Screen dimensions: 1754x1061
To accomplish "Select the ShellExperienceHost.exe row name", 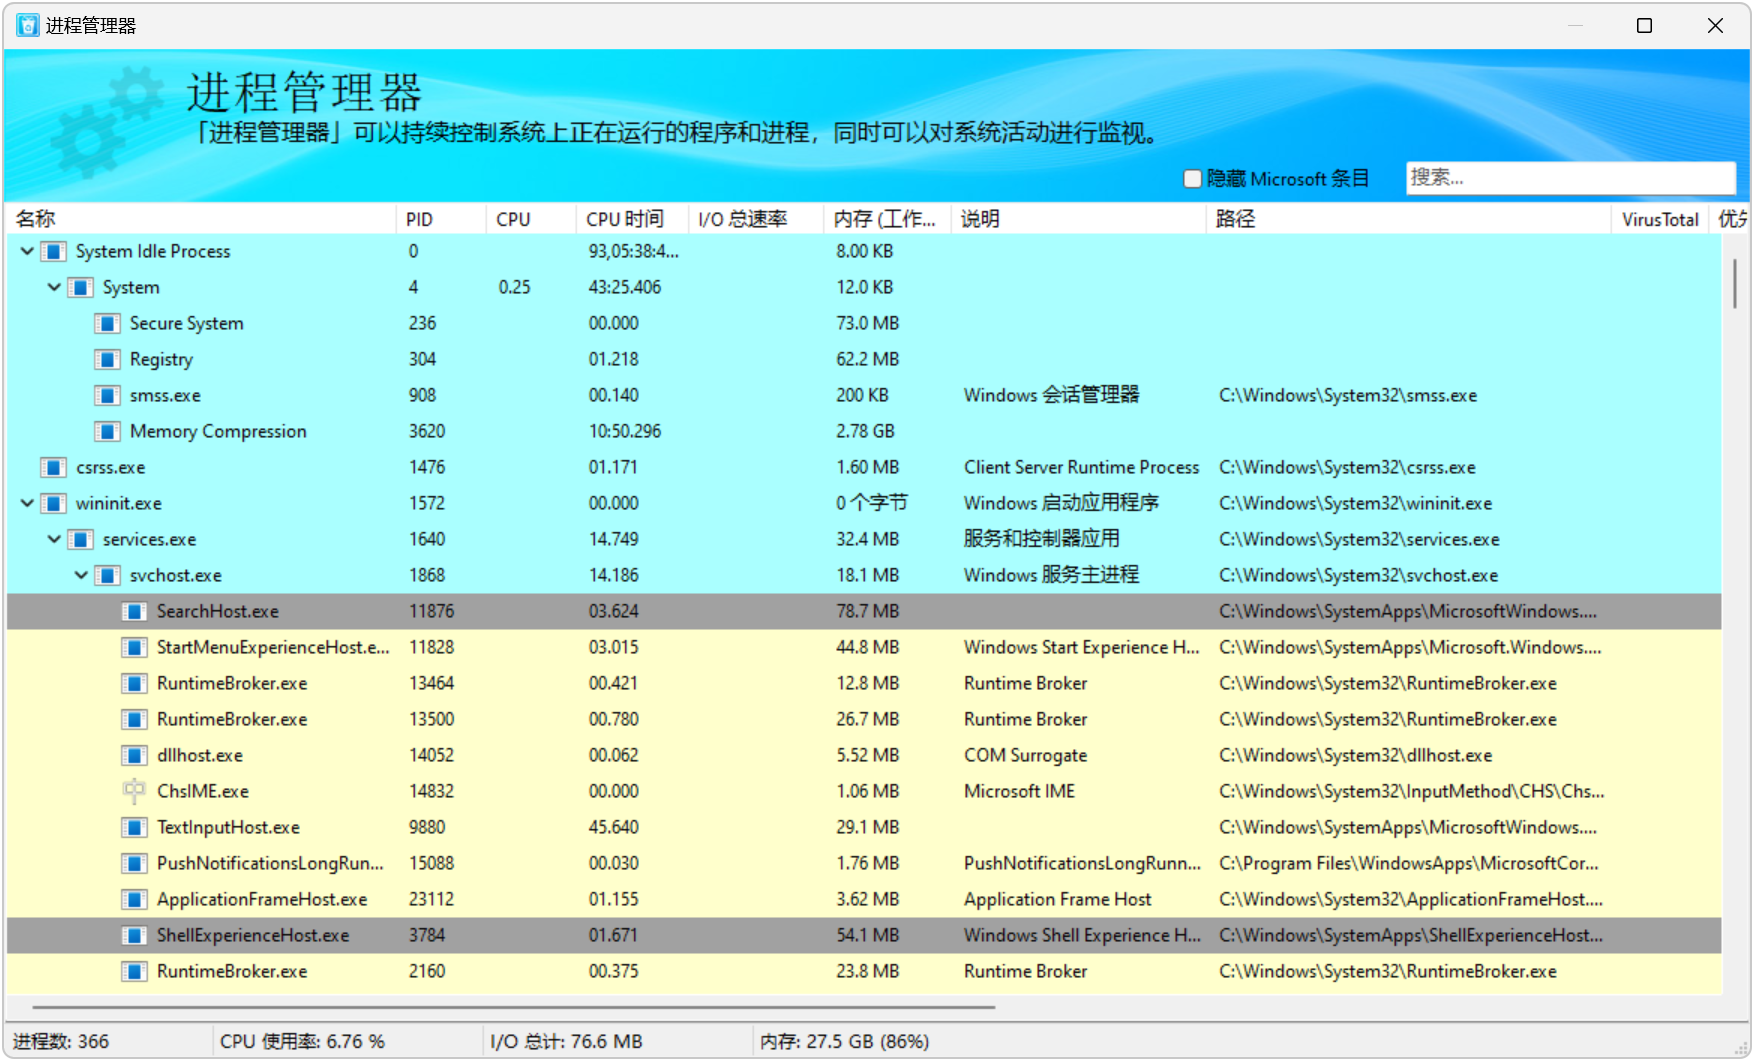I will tap(253, 935).
